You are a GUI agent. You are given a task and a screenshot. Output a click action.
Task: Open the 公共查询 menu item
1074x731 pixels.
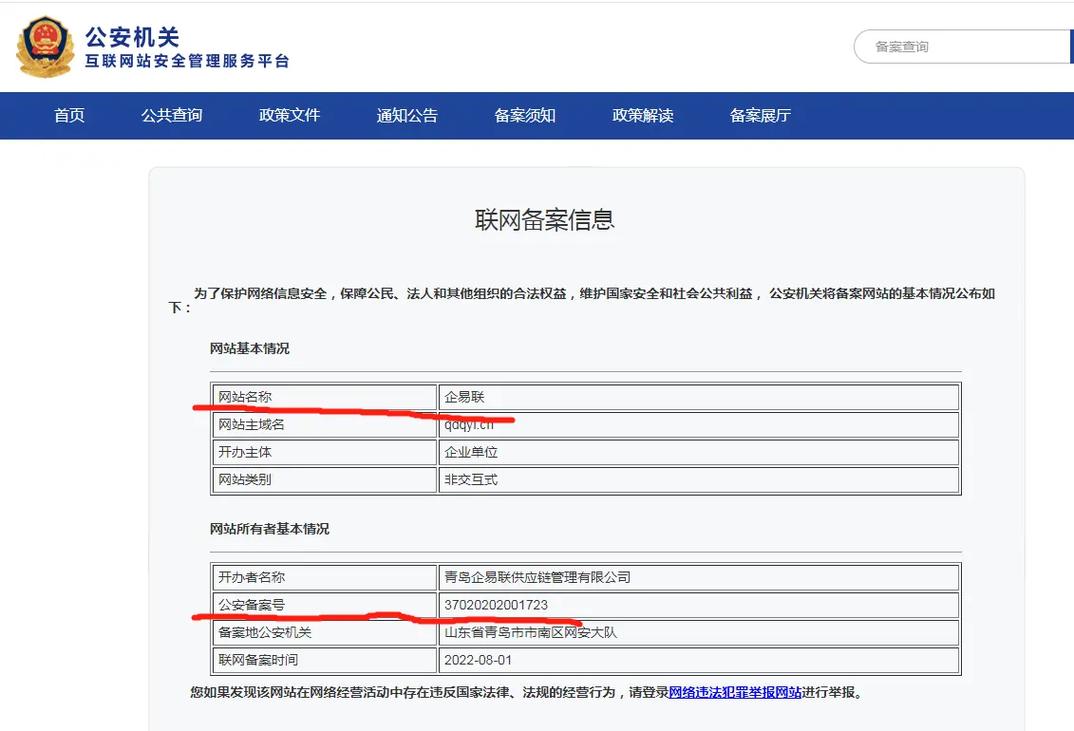tap(172, 115)
